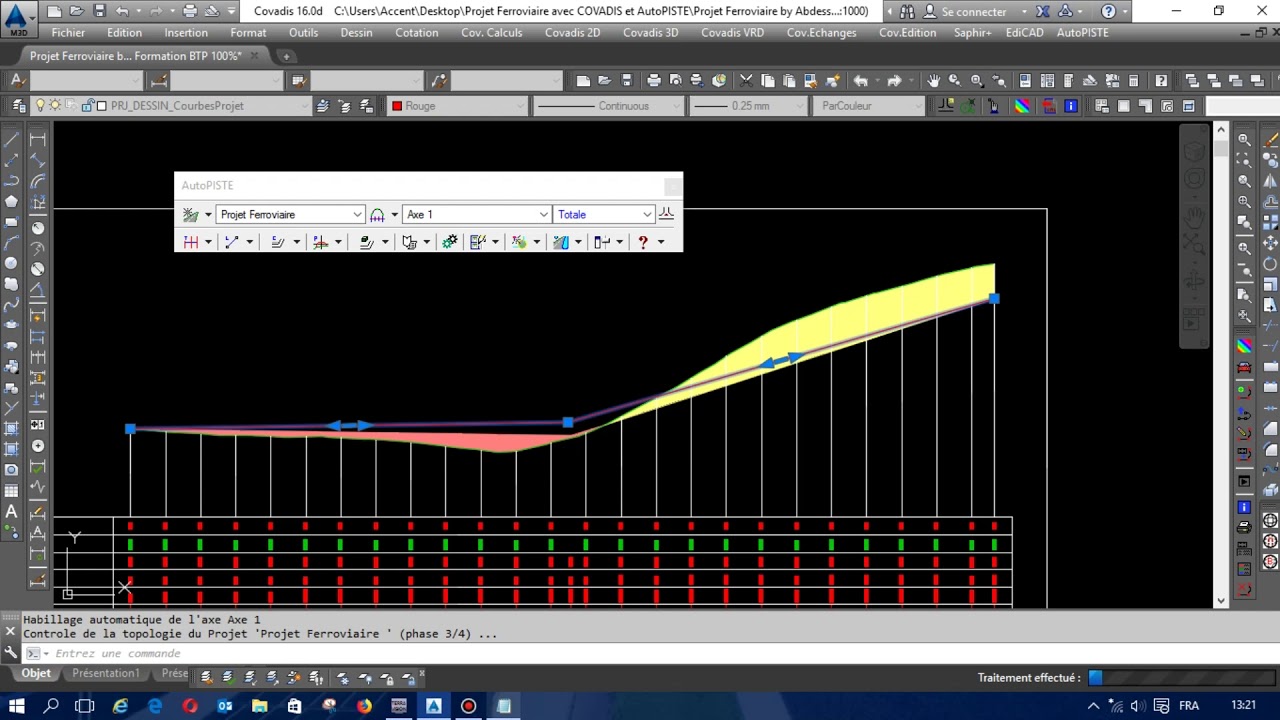This screenshot has width=1280, height=720.
Task: Click the Cut scissors icon
Action: 746,80
